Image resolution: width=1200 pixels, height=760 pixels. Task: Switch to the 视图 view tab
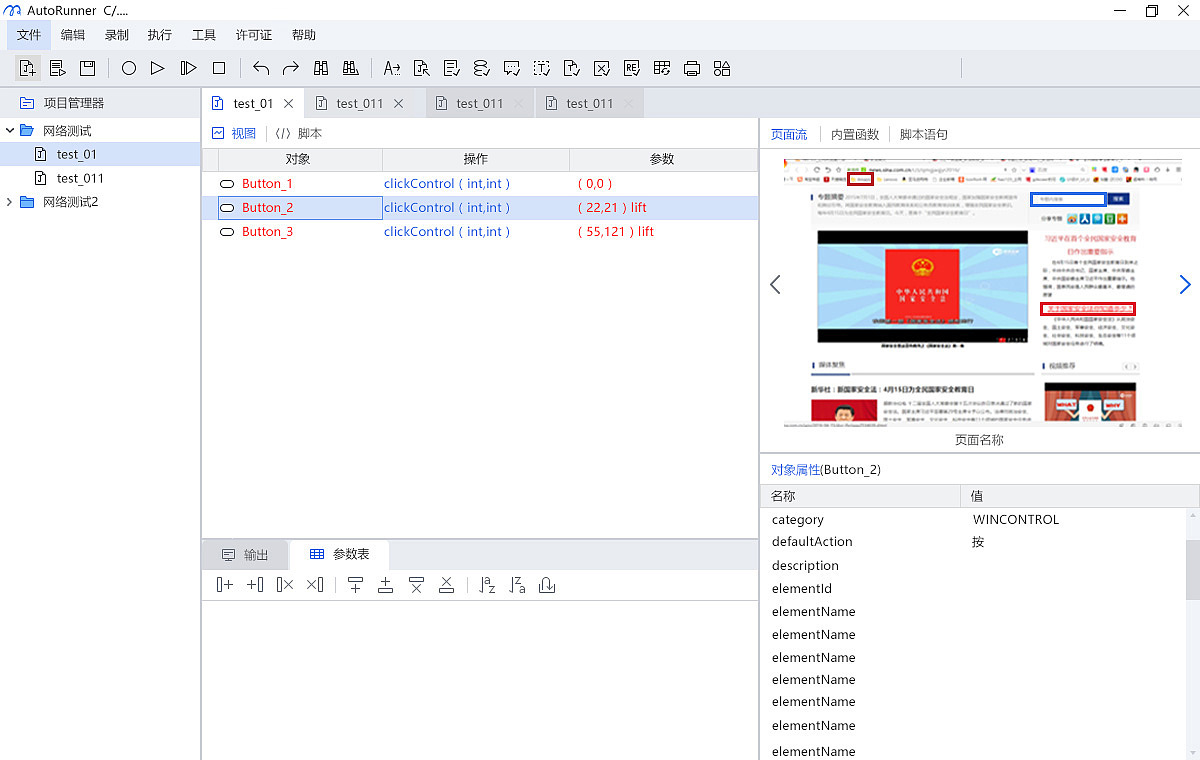(234, 134)
